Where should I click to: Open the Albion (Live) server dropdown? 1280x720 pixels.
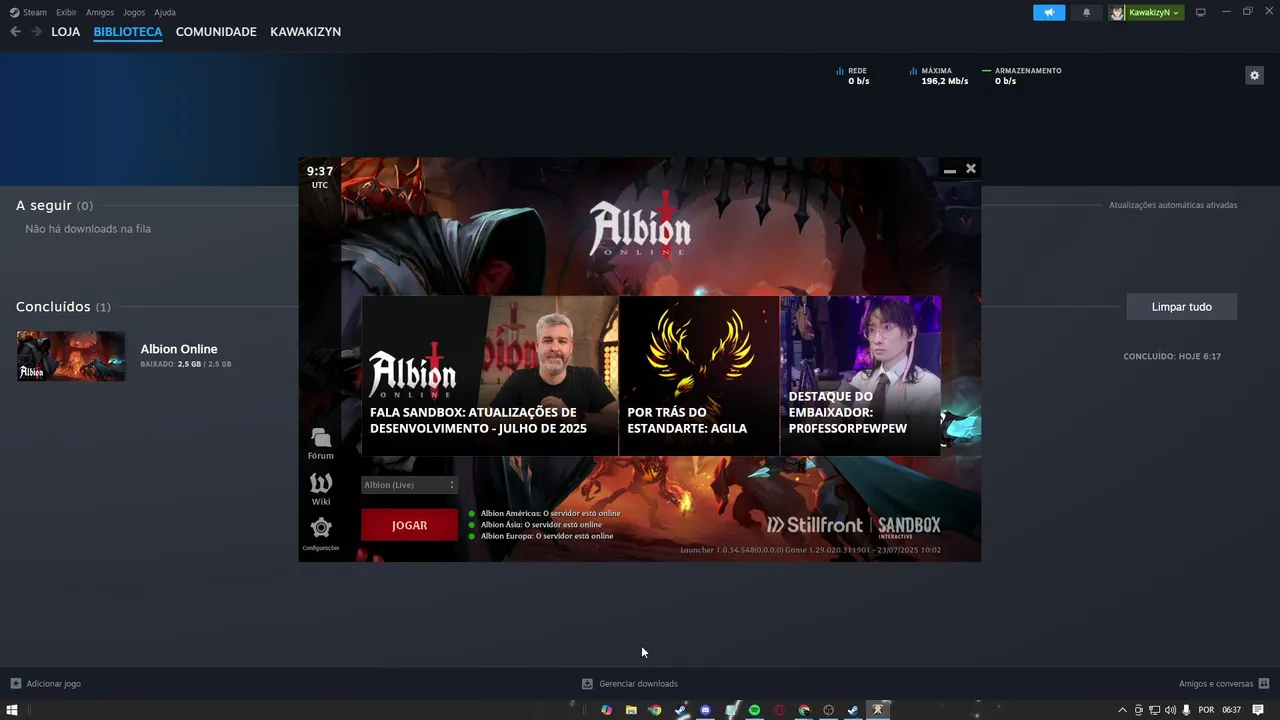pos(409,485)
